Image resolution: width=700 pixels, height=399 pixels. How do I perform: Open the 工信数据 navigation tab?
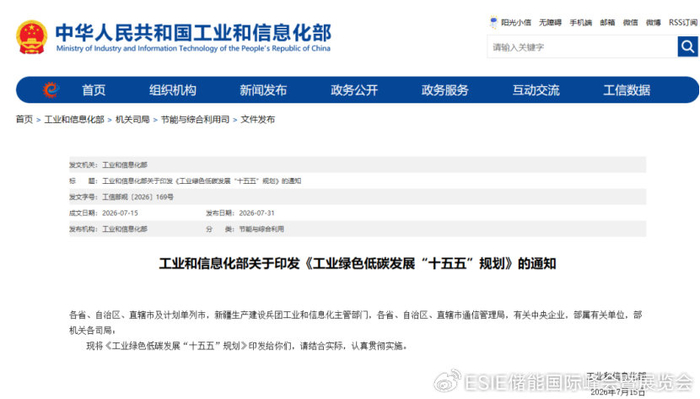coord(627,90)
